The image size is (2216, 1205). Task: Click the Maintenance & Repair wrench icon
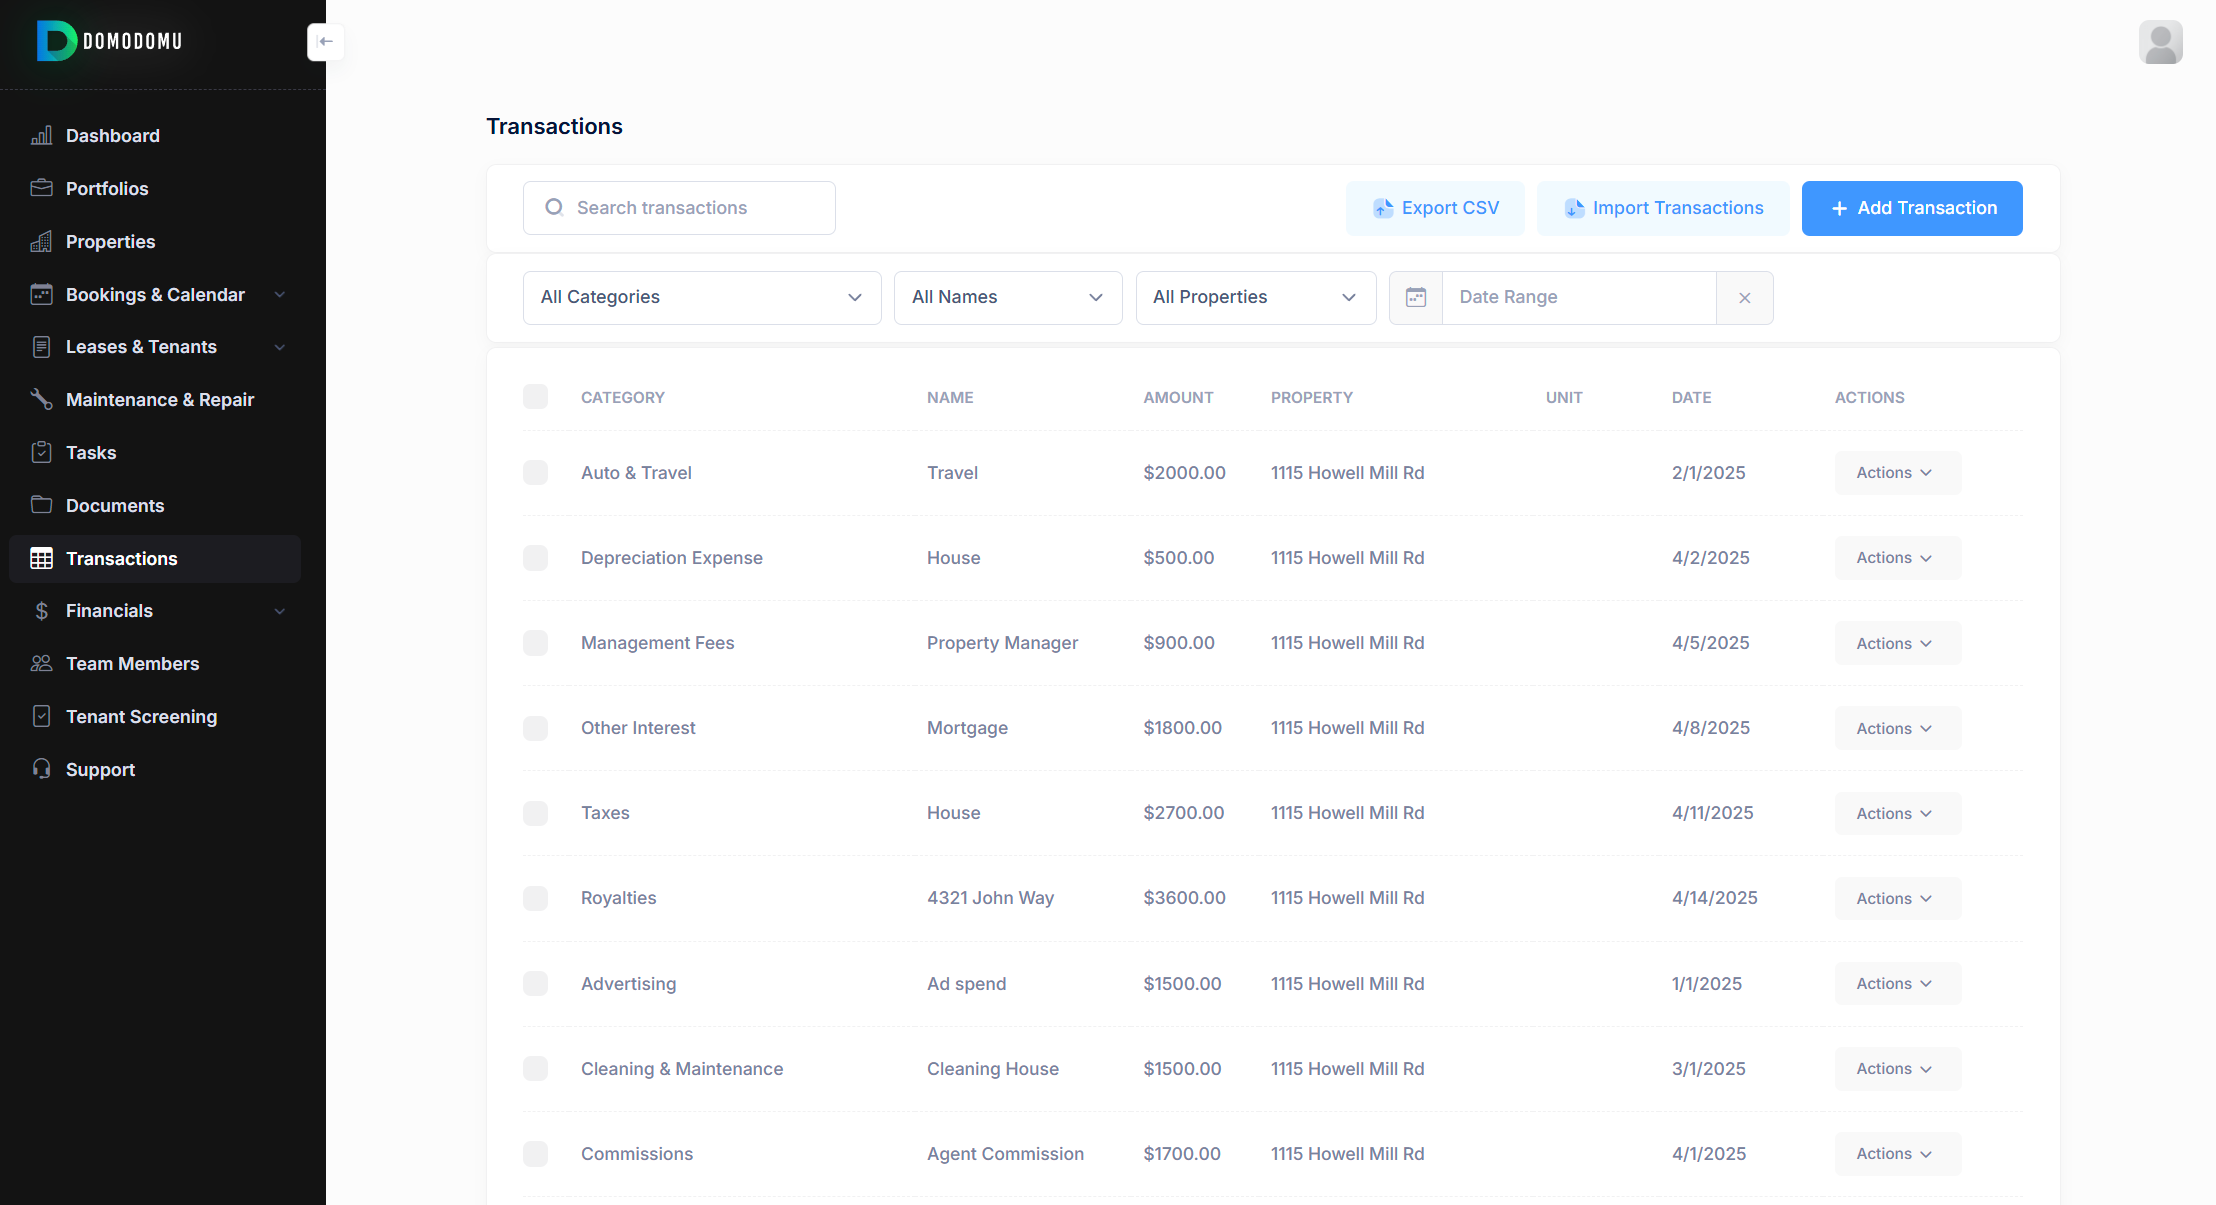point(41,400)
